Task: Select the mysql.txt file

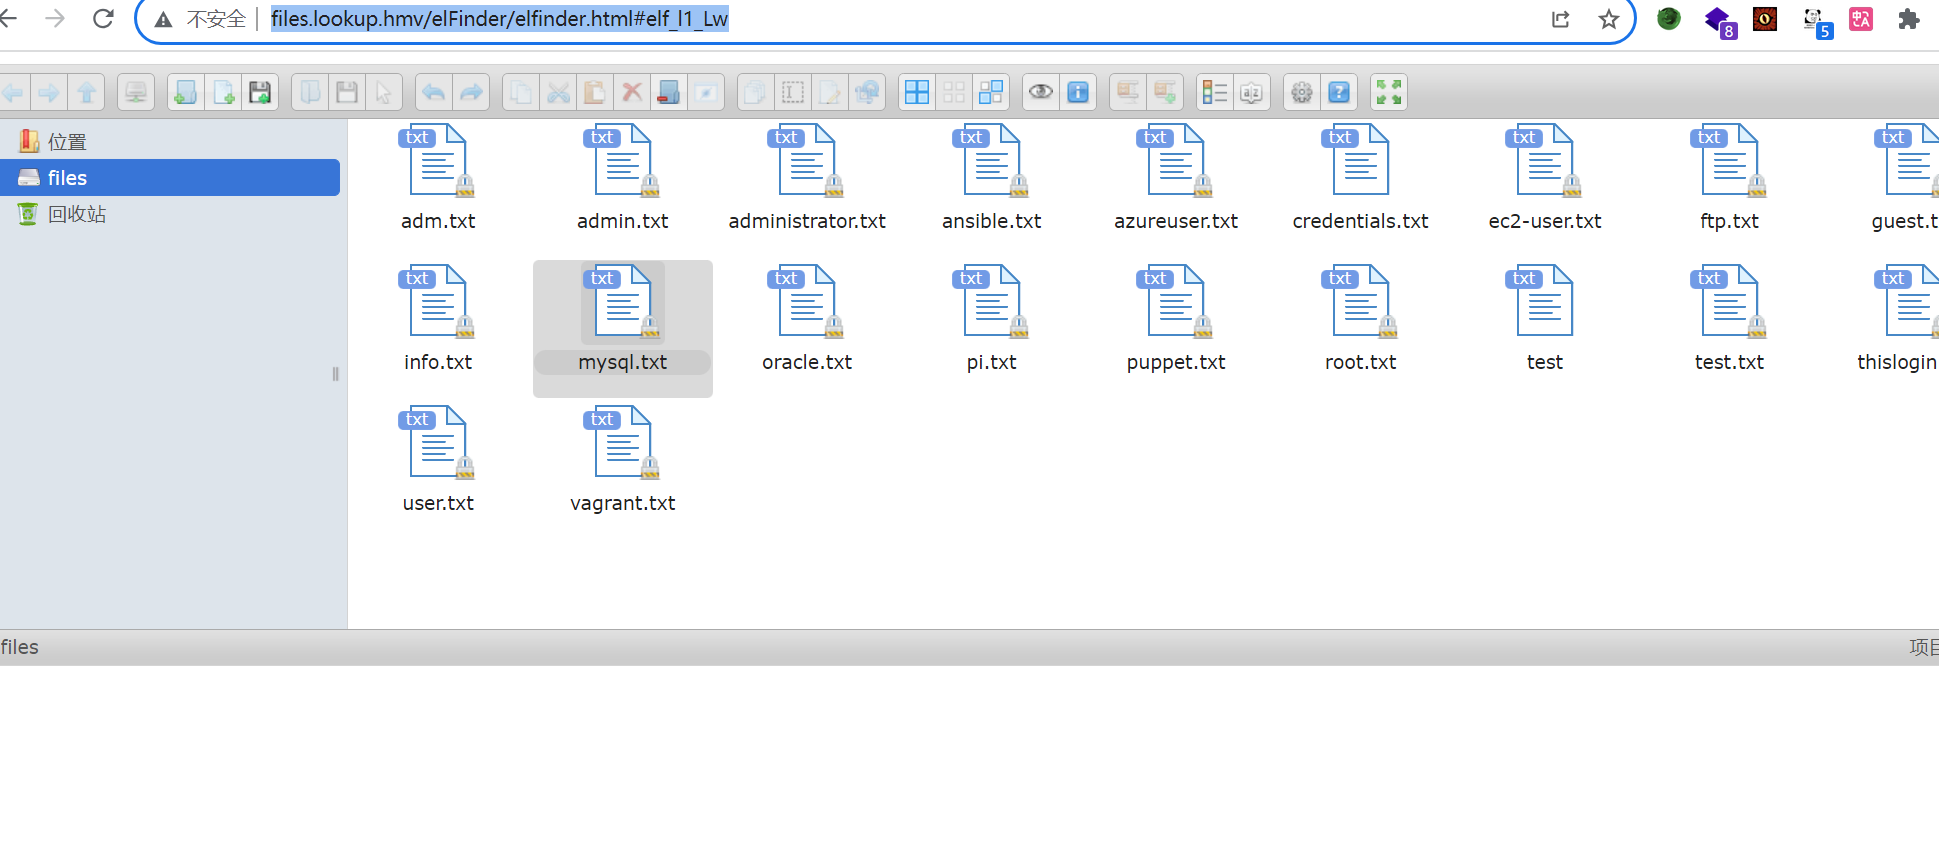Action: point(623,328)
